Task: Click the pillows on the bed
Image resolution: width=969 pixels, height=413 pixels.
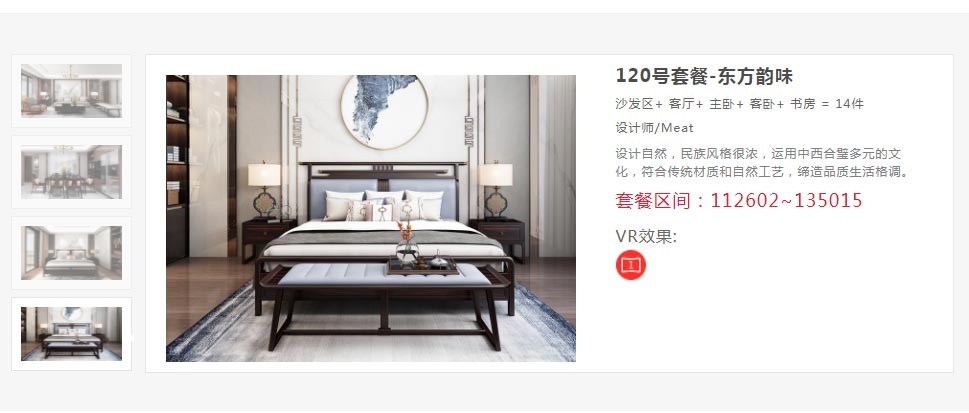Action: [384, 206]
